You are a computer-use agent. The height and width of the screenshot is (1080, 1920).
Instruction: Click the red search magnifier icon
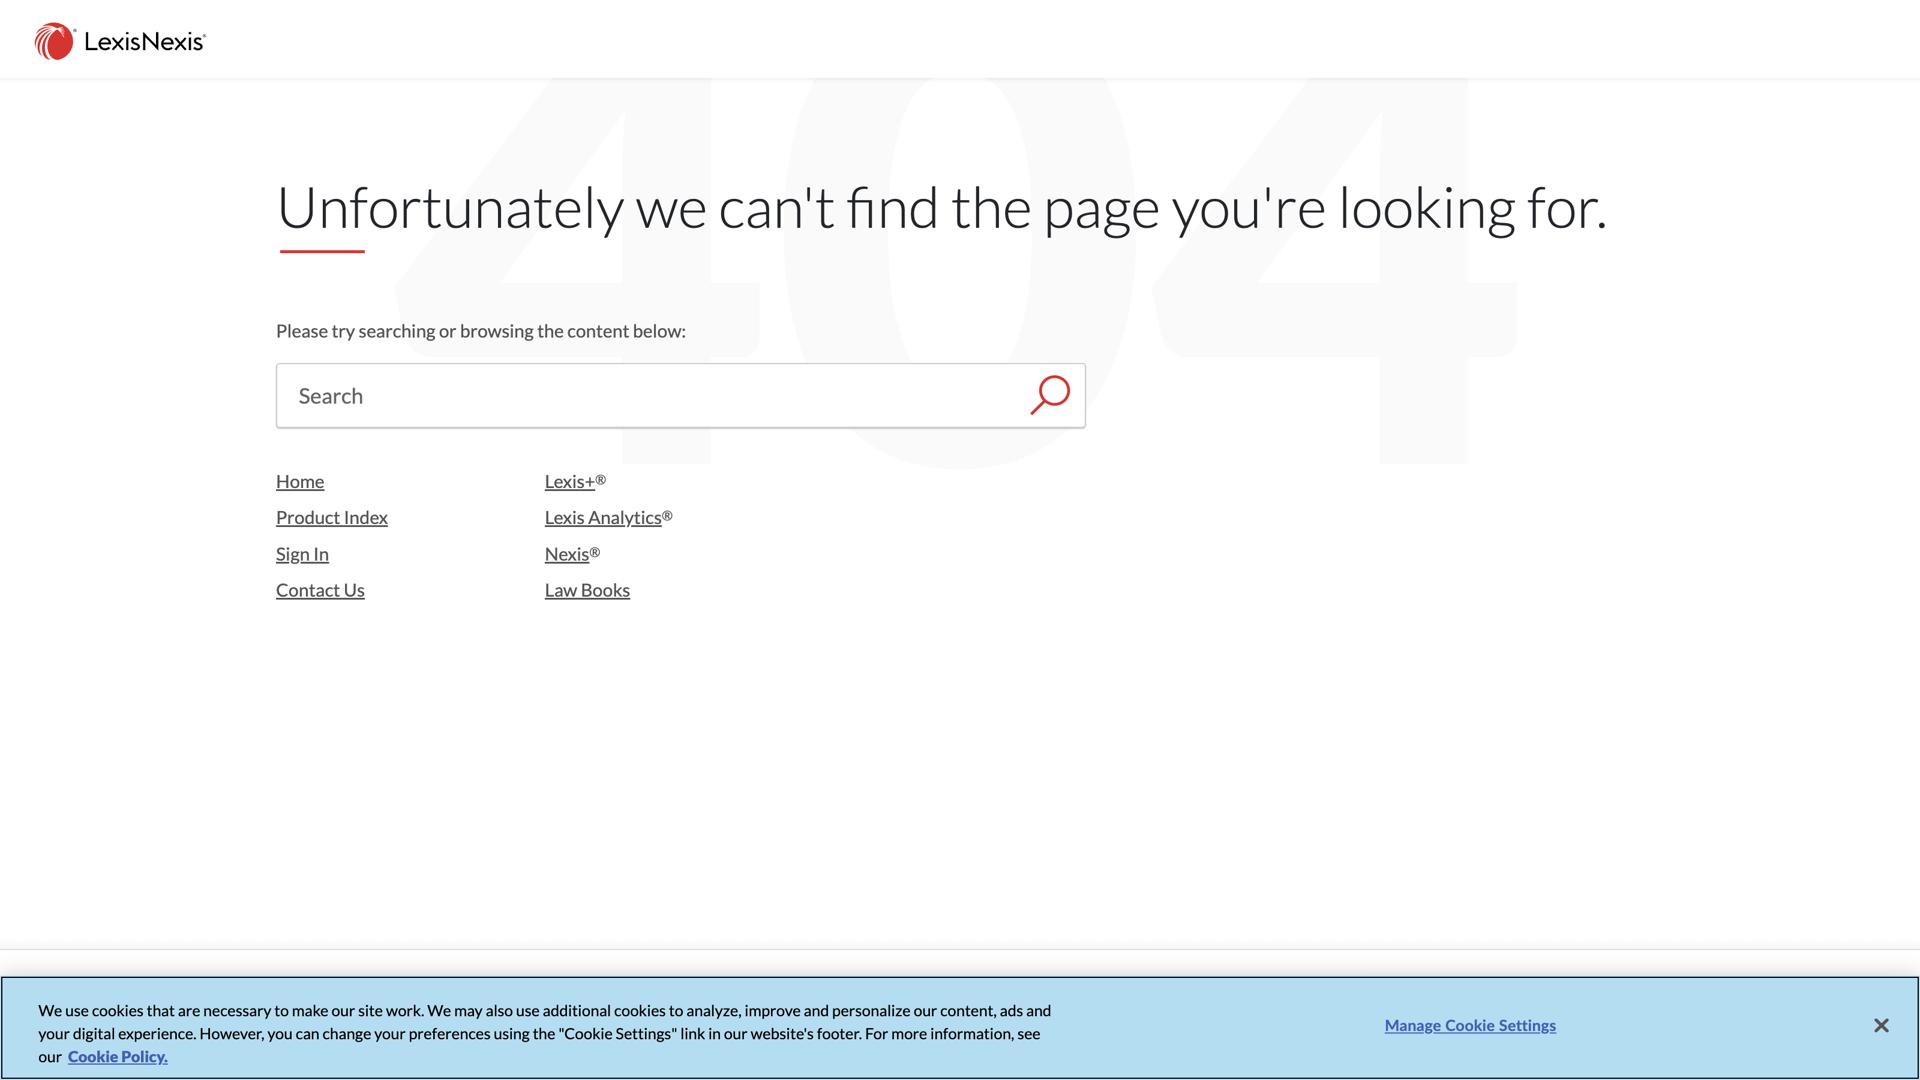point(1049,395)
